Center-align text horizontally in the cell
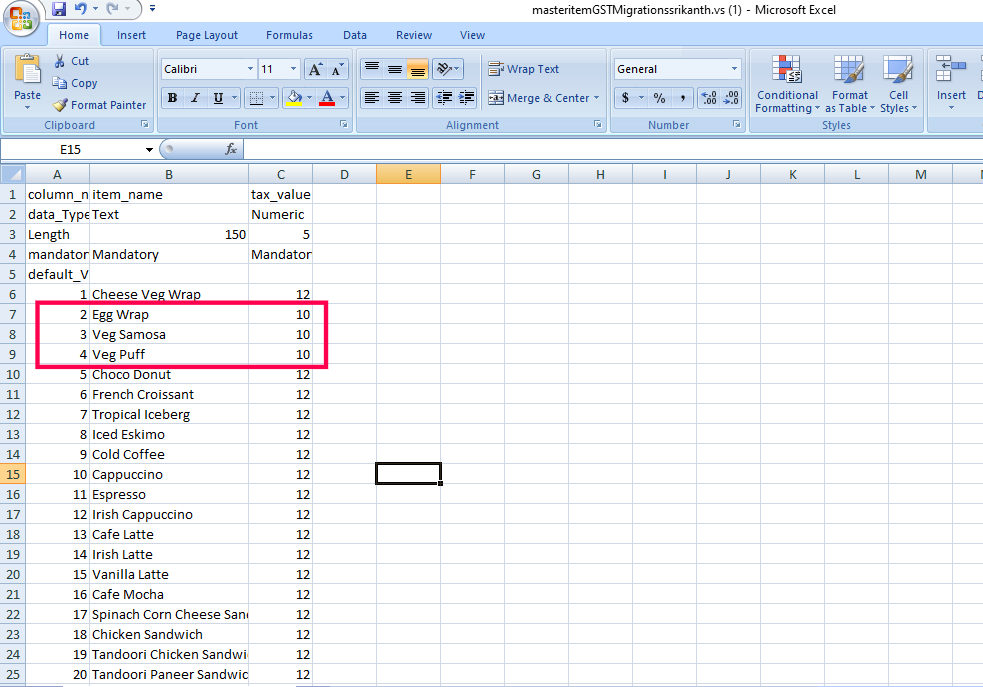 [x=395, y=98]
